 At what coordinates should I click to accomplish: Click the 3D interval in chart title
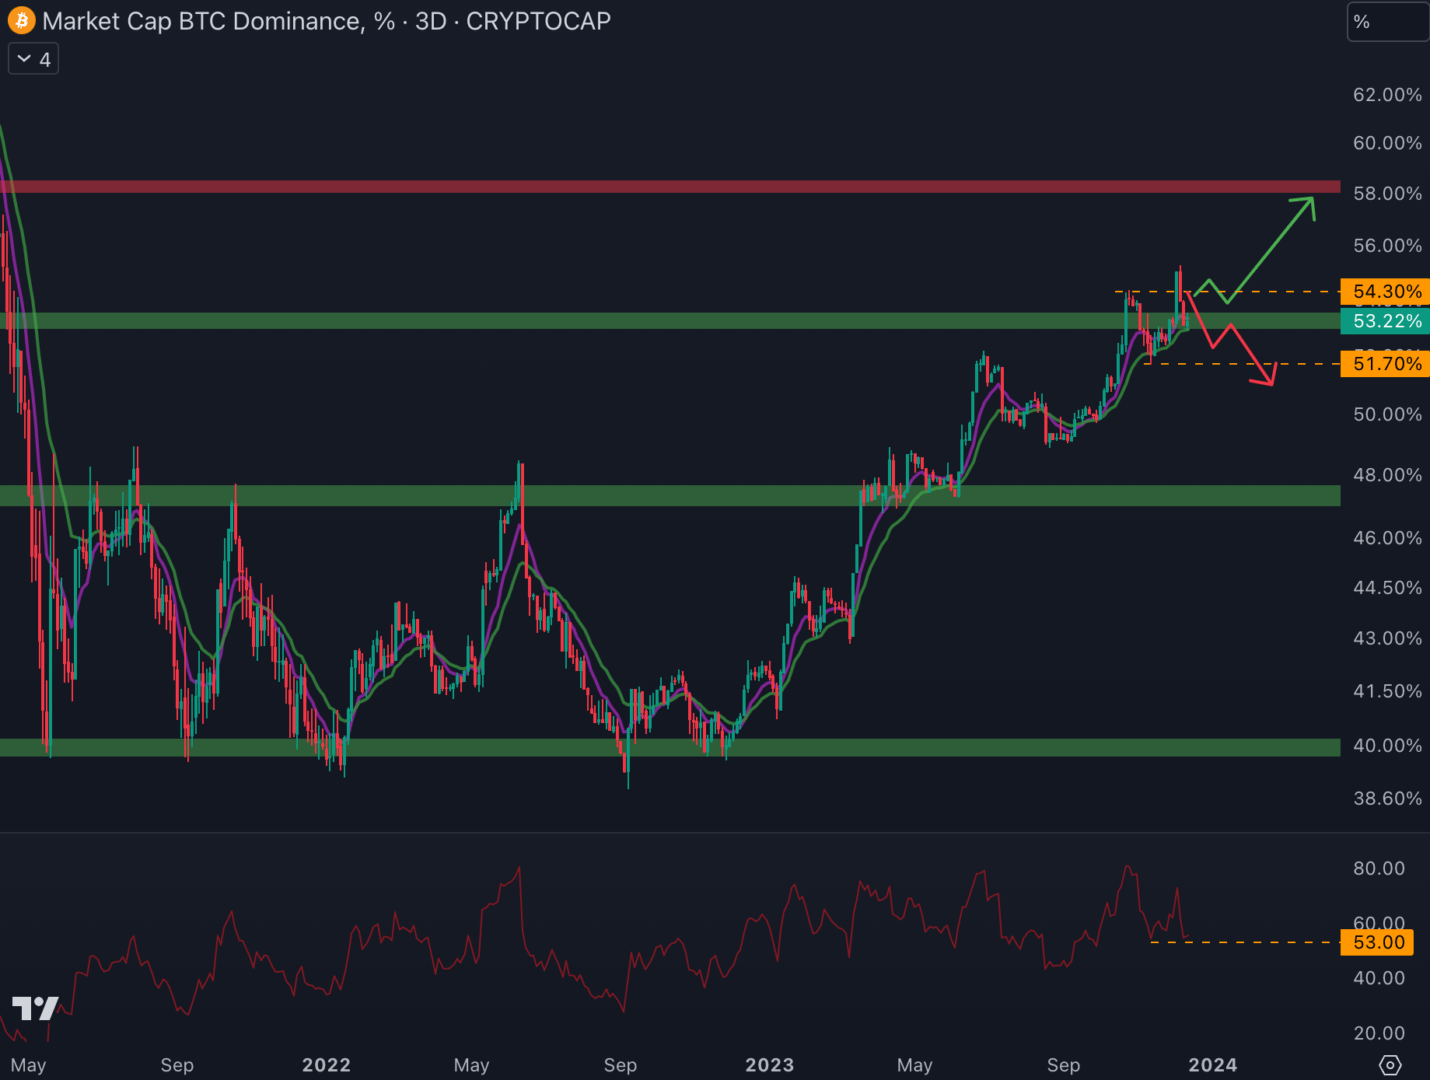point(430,21)
